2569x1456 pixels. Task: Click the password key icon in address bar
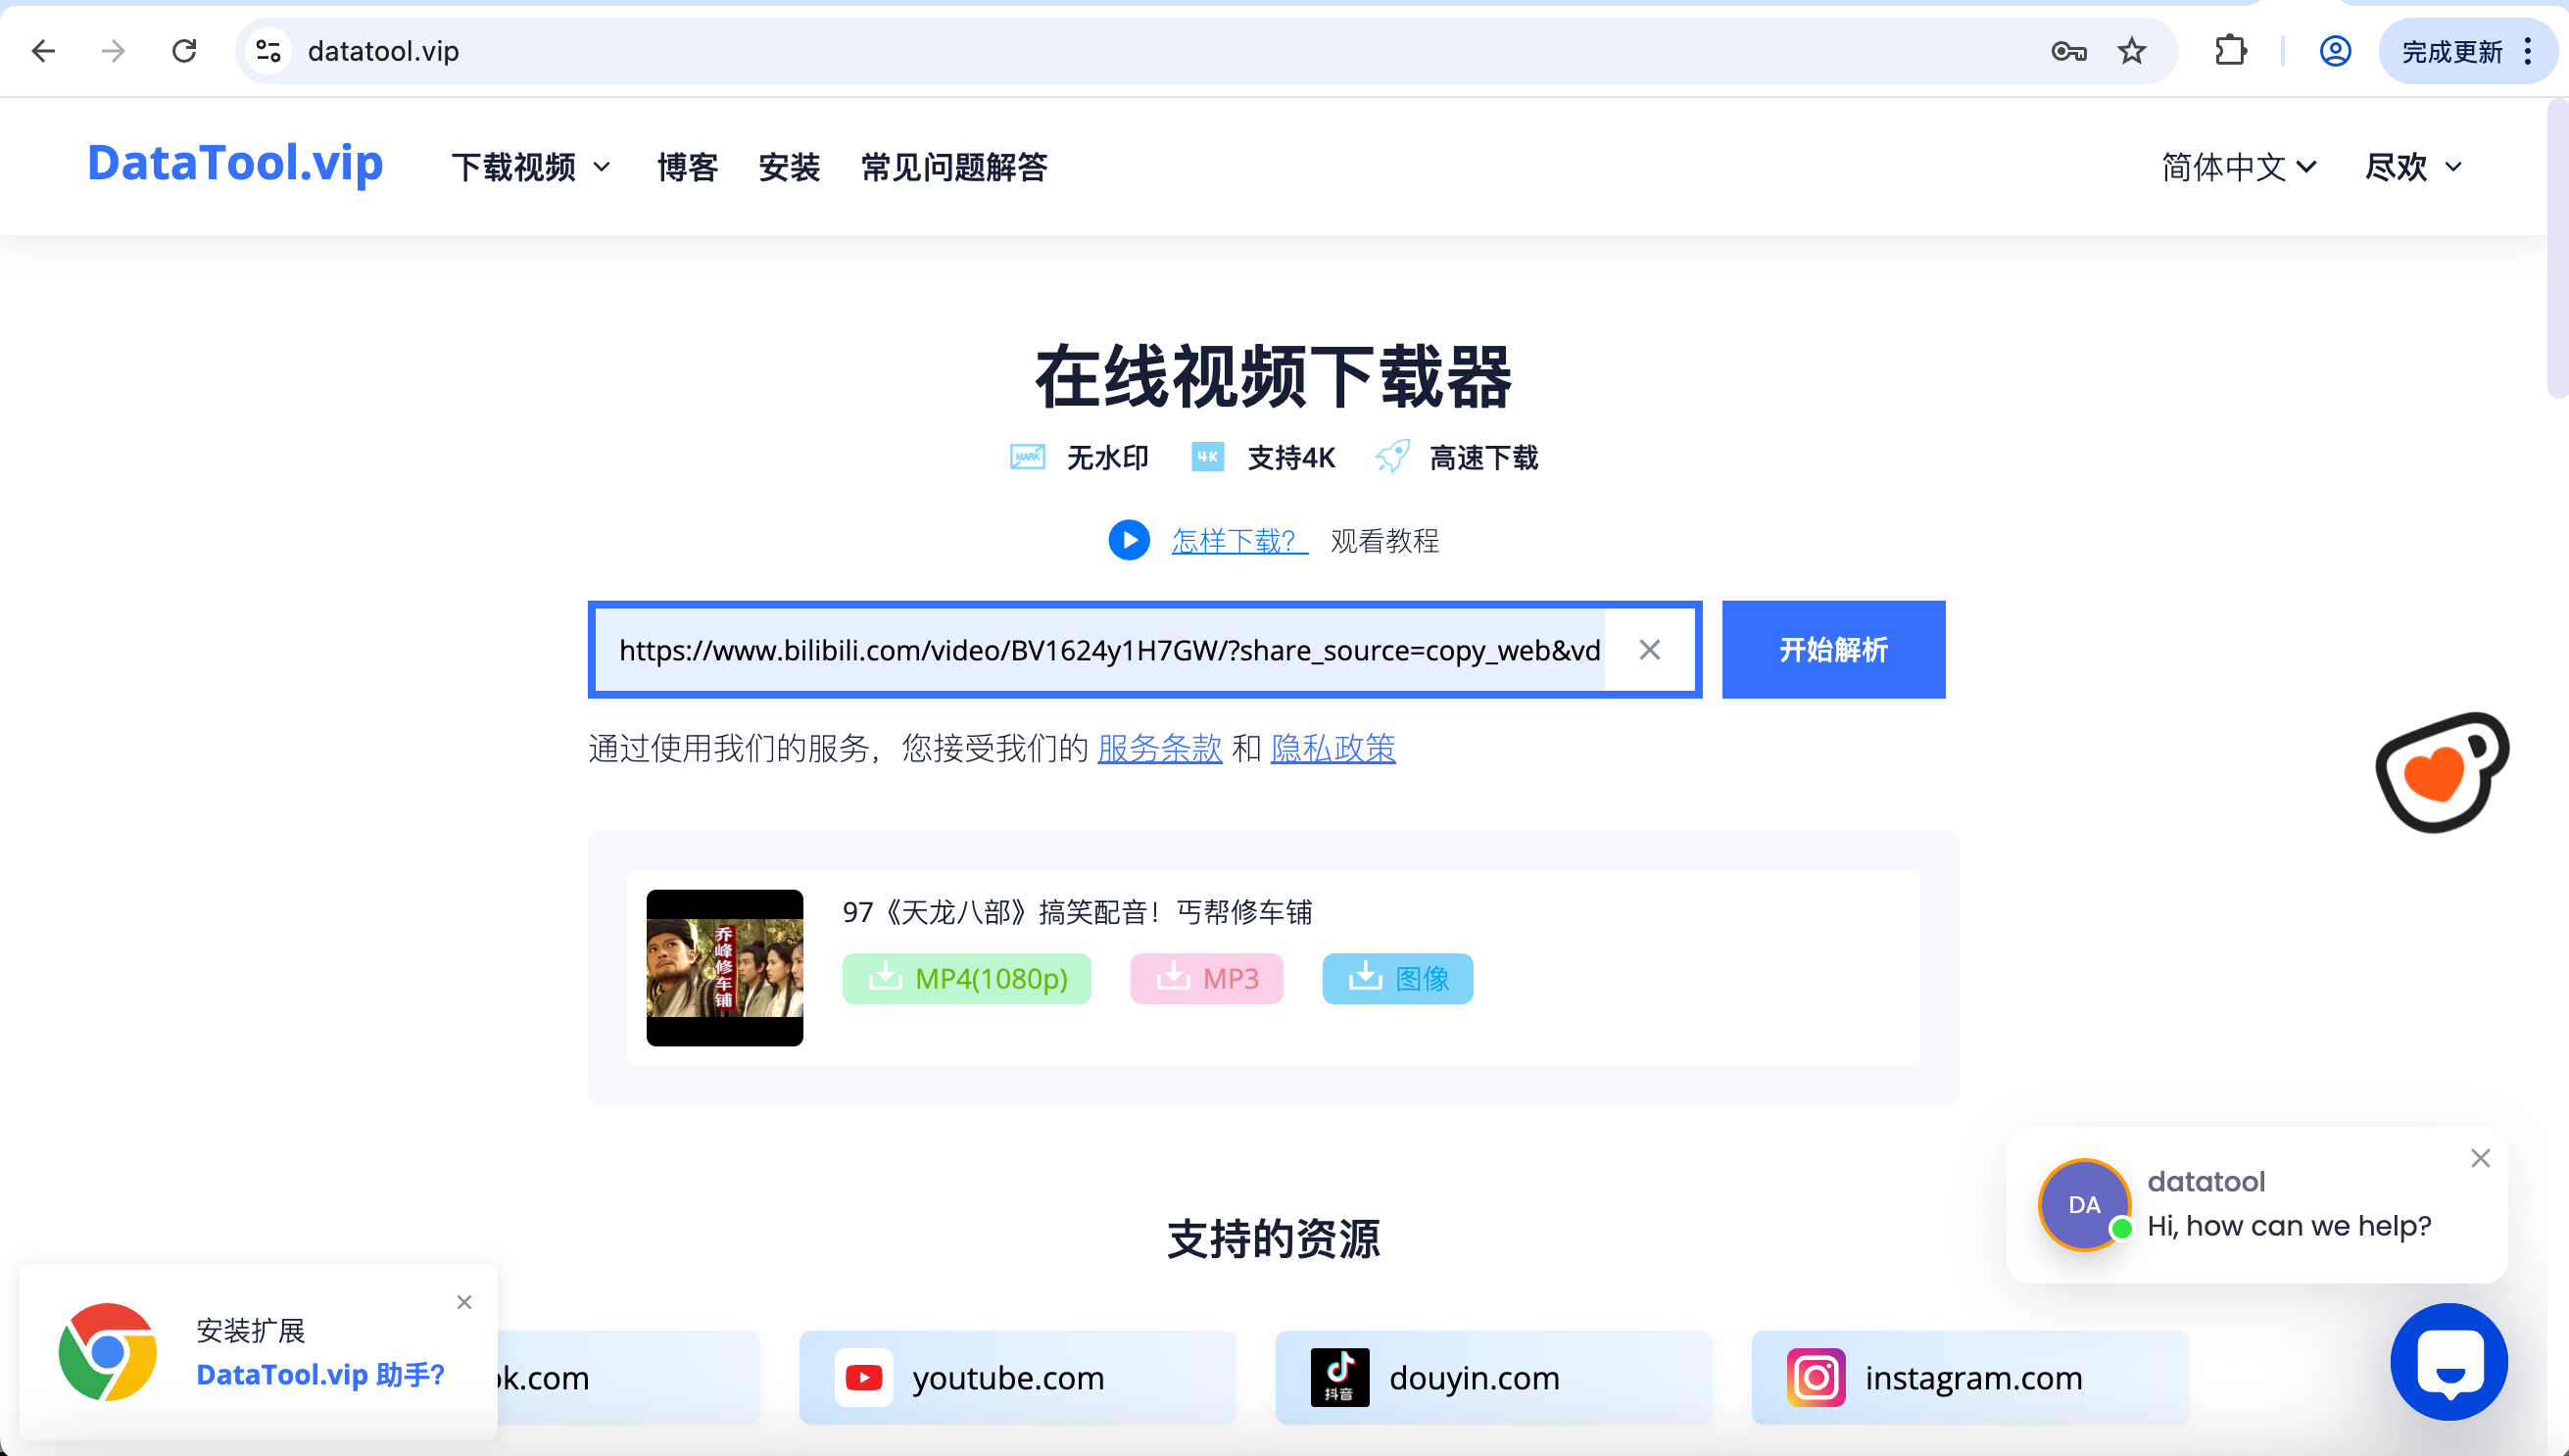[2068, 51]
